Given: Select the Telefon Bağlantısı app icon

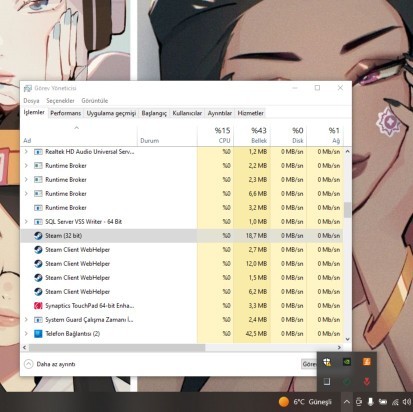Looking at the screenshot, I should [x=38, y=334].
